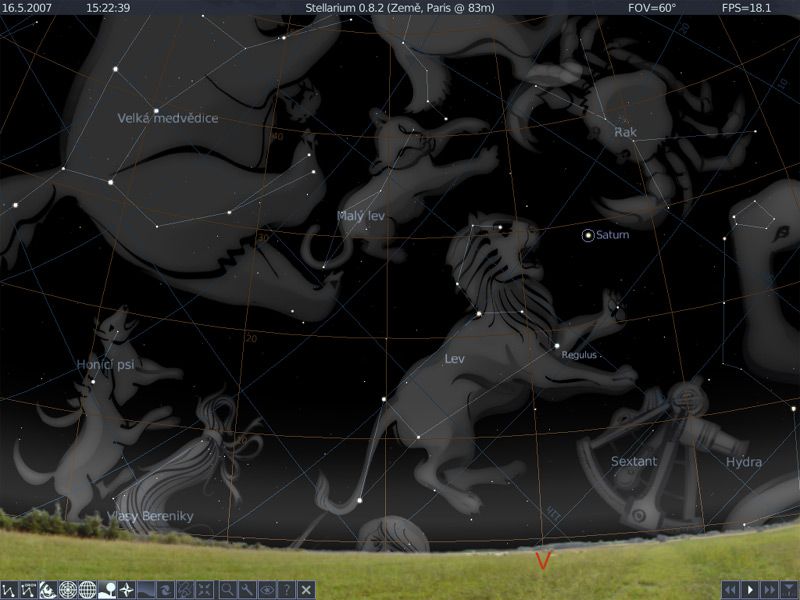Click the Velká medvědice constellation label
Image resolution: width=800 pixels, height=600 pixels.
tap(168, 118)
